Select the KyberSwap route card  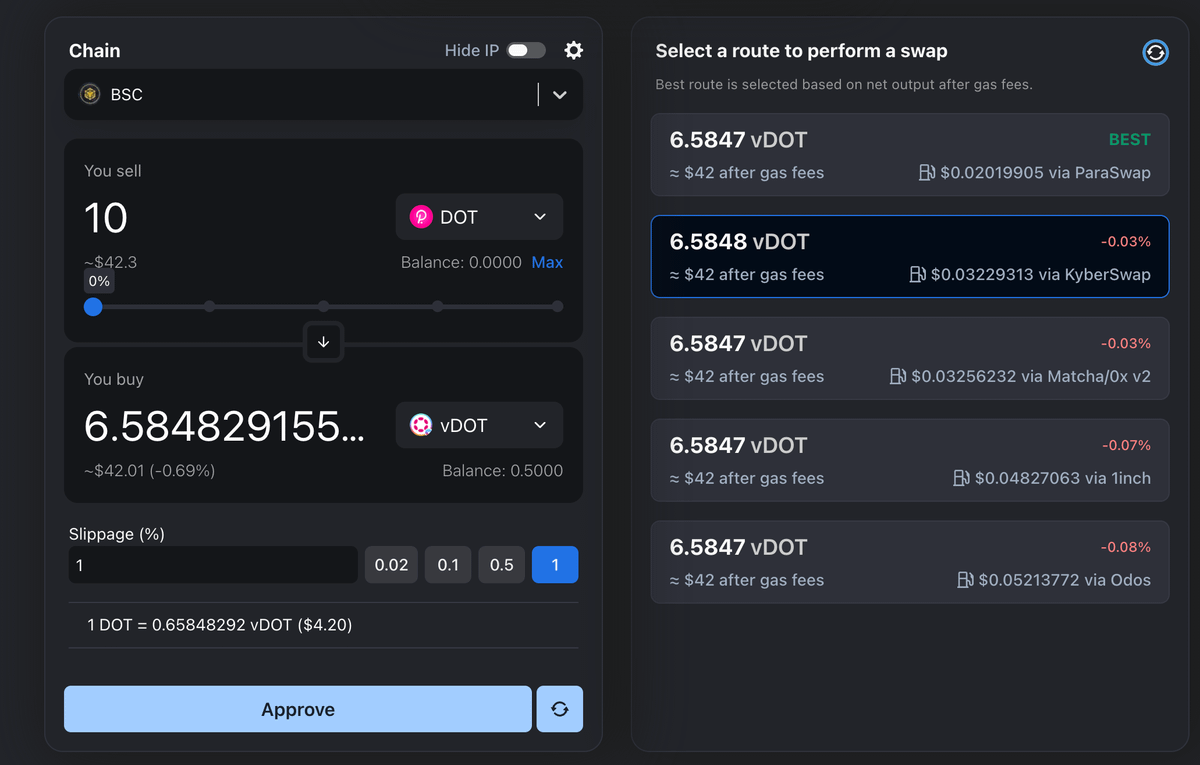tap(910, 257)
